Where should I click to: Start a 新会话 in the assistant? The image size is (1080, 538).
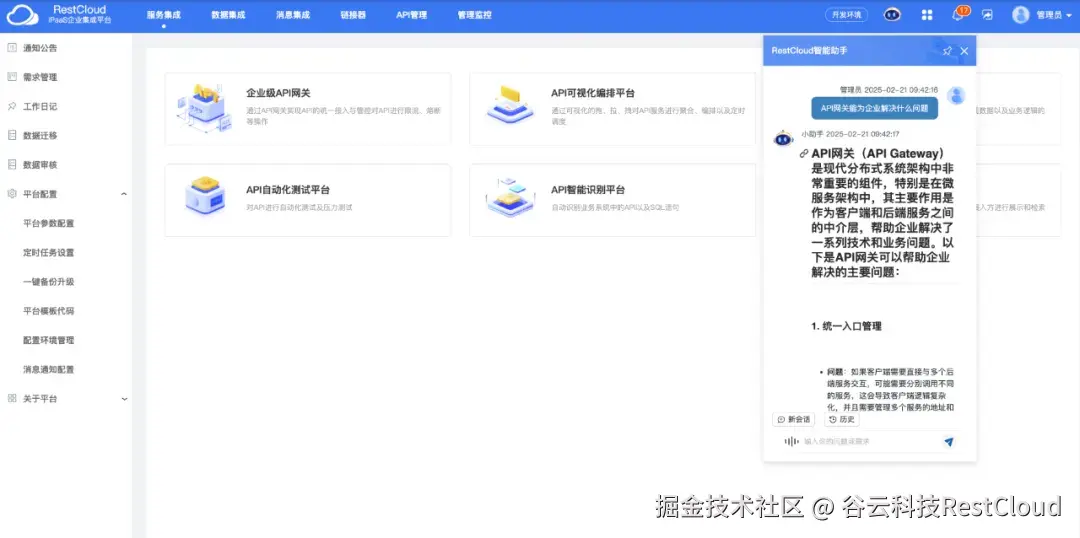[793, 420]
